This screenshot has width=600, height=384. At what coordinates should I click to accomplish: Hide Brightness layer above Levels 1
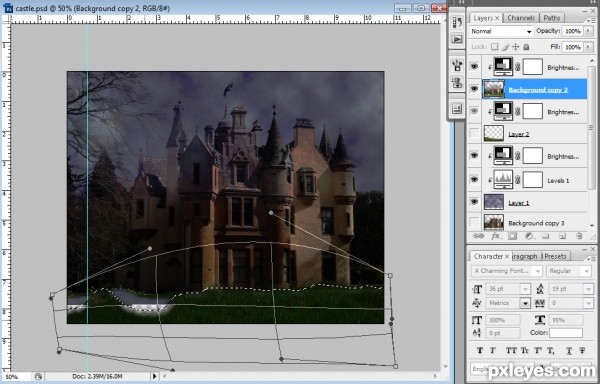474,155
